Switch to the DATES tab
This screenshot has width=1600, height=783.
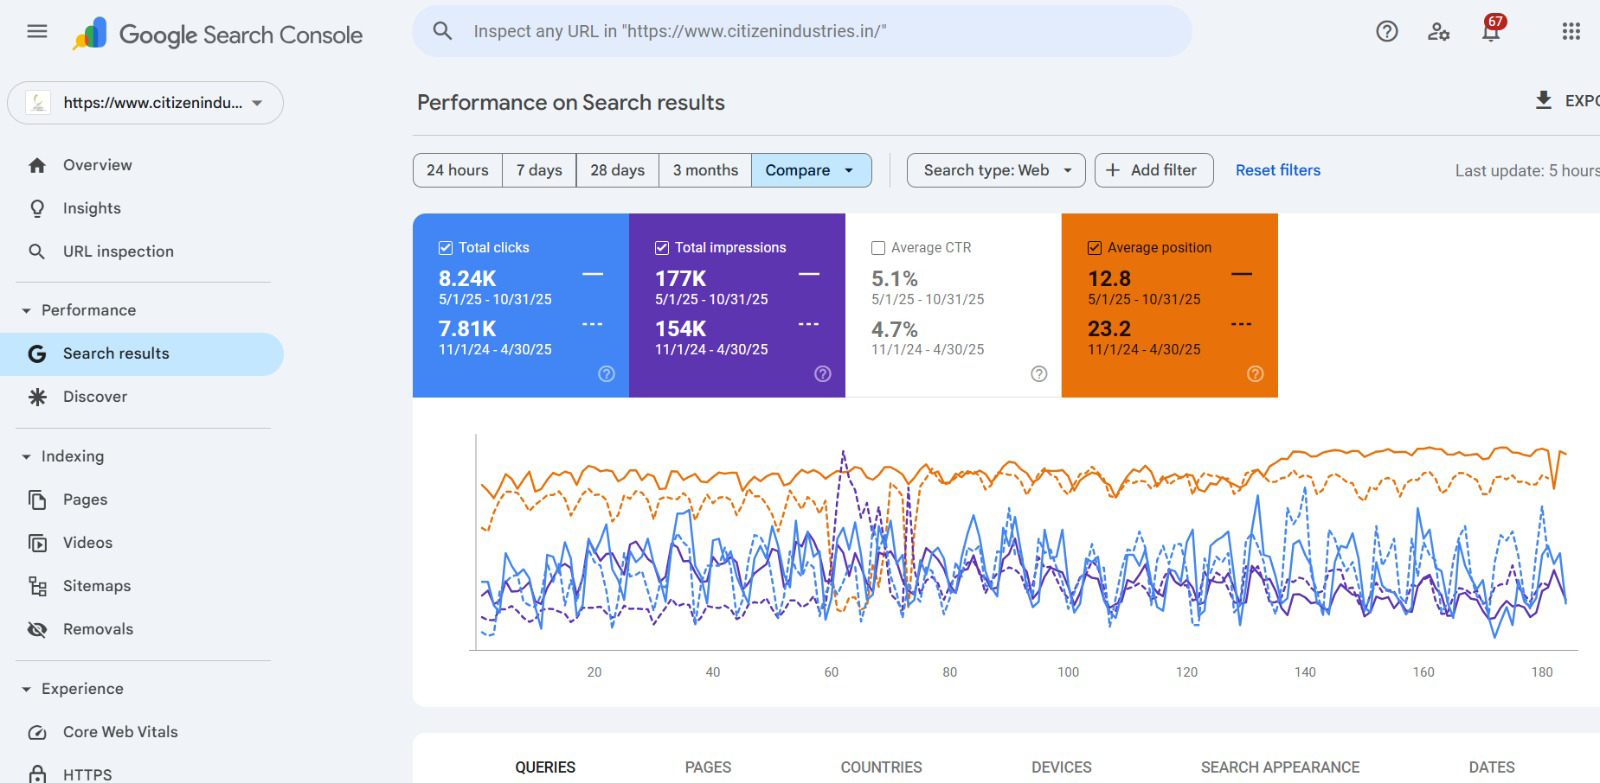pos(1491,767)
